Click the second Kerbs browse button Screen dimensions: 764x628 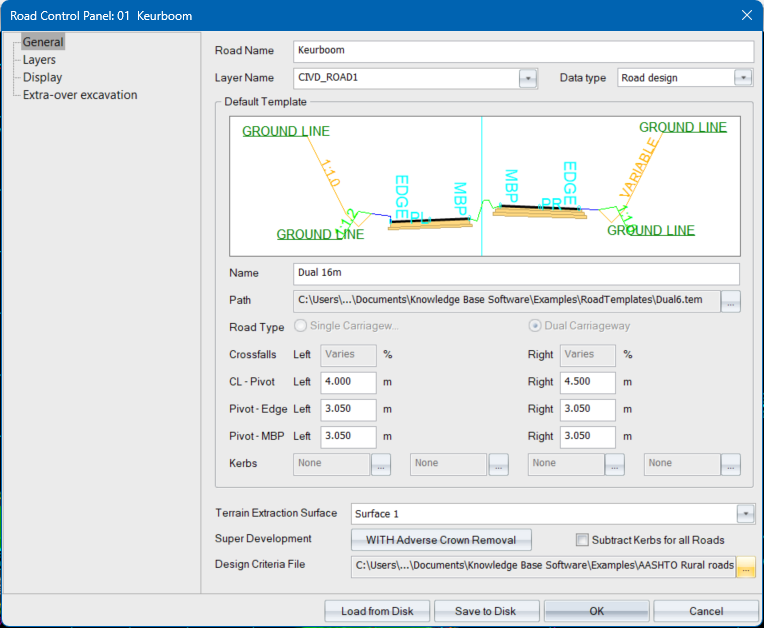coord(498,464)
